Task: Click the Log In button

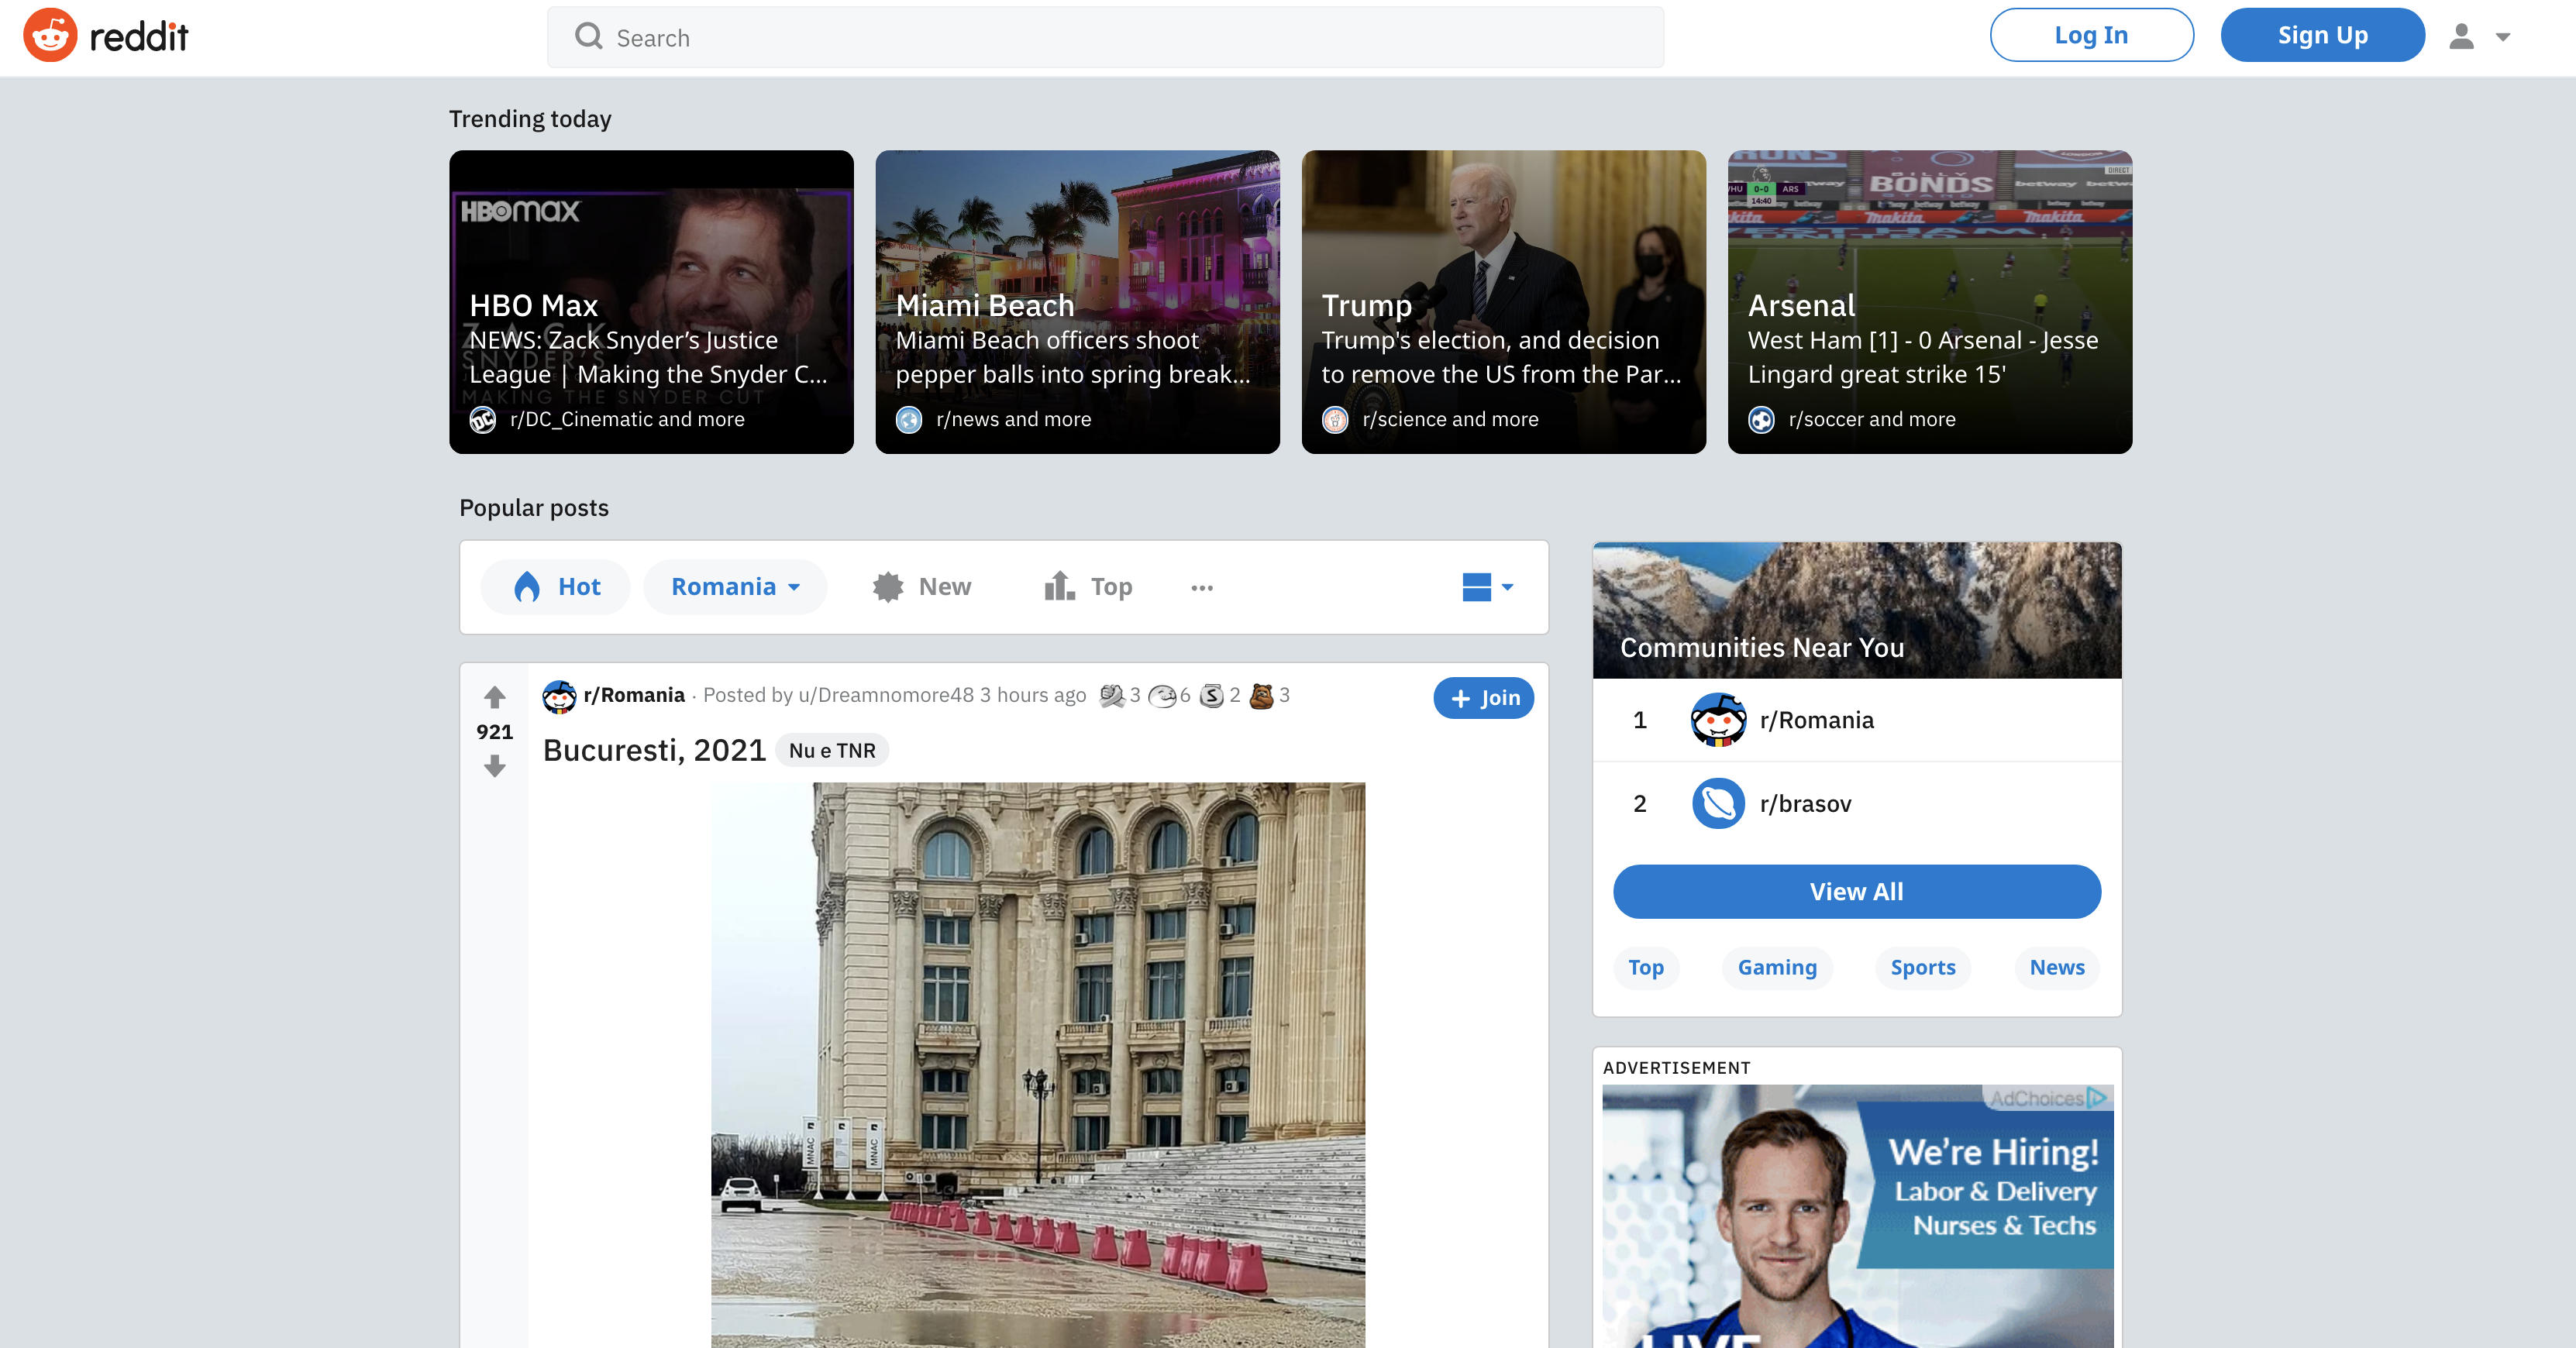Action: point(2091,35)
